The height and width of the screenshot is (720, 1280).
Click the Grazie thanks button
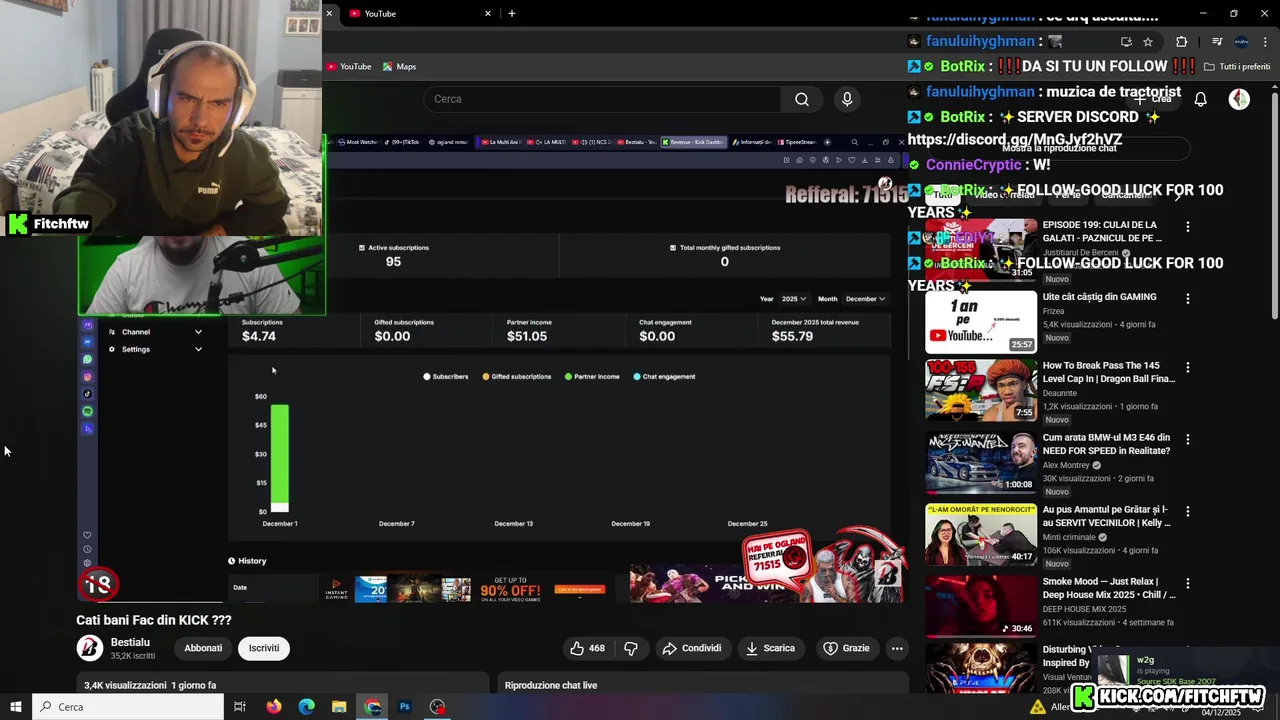pos(846,648)
